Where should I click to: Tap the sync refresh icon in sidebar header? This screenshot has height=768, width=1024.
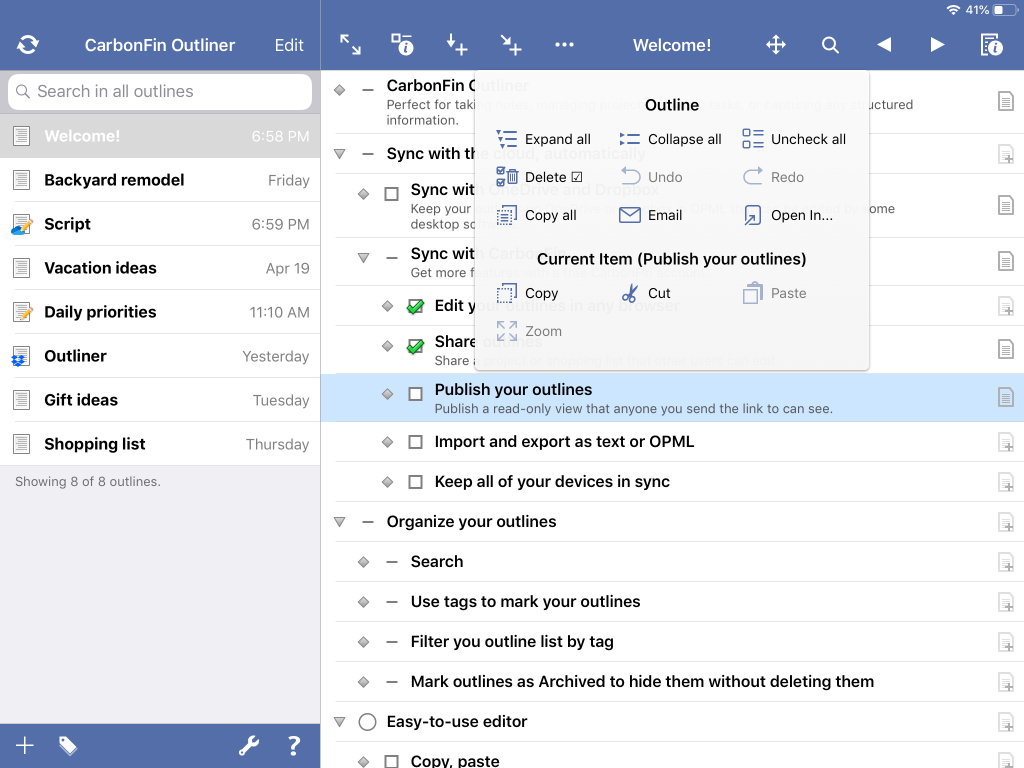click(28, 44)
